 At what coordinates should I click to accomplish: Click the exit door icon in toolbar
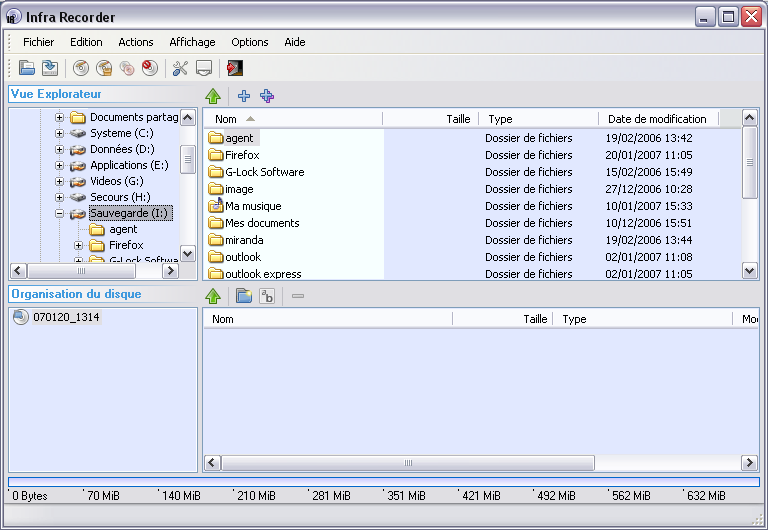[235, 68]
